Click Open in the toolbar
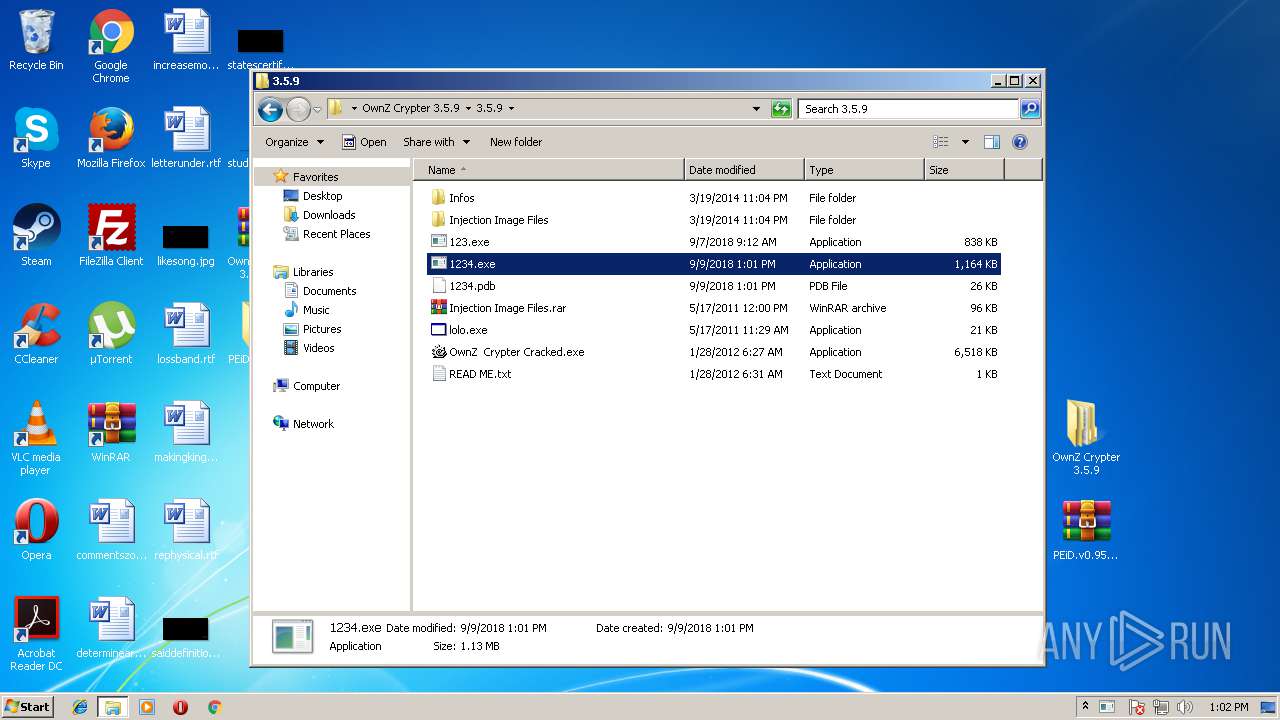The height and width of the screenshot is (720, 1280). point(364,142)
